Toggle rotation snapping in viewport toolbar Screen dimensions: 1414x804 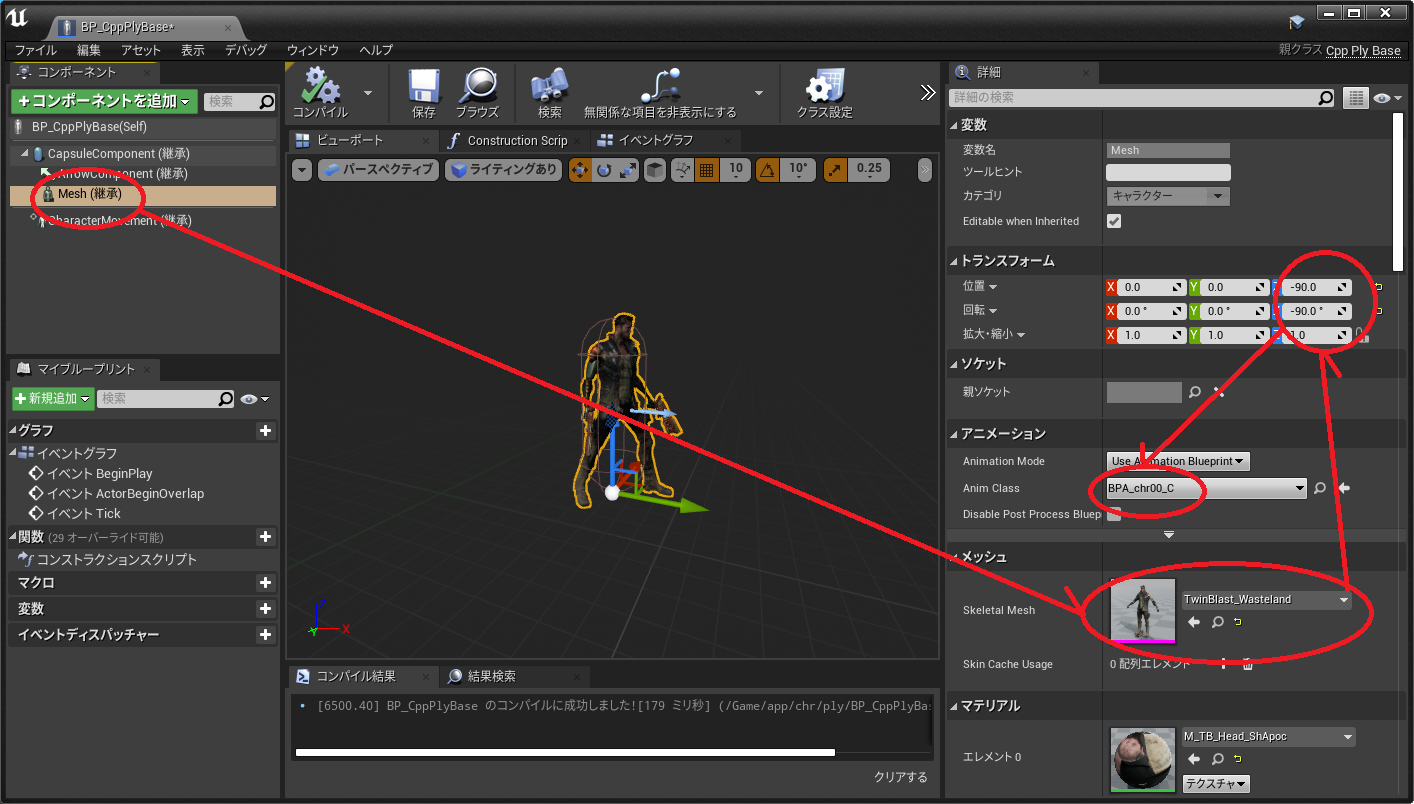(767, 170)
